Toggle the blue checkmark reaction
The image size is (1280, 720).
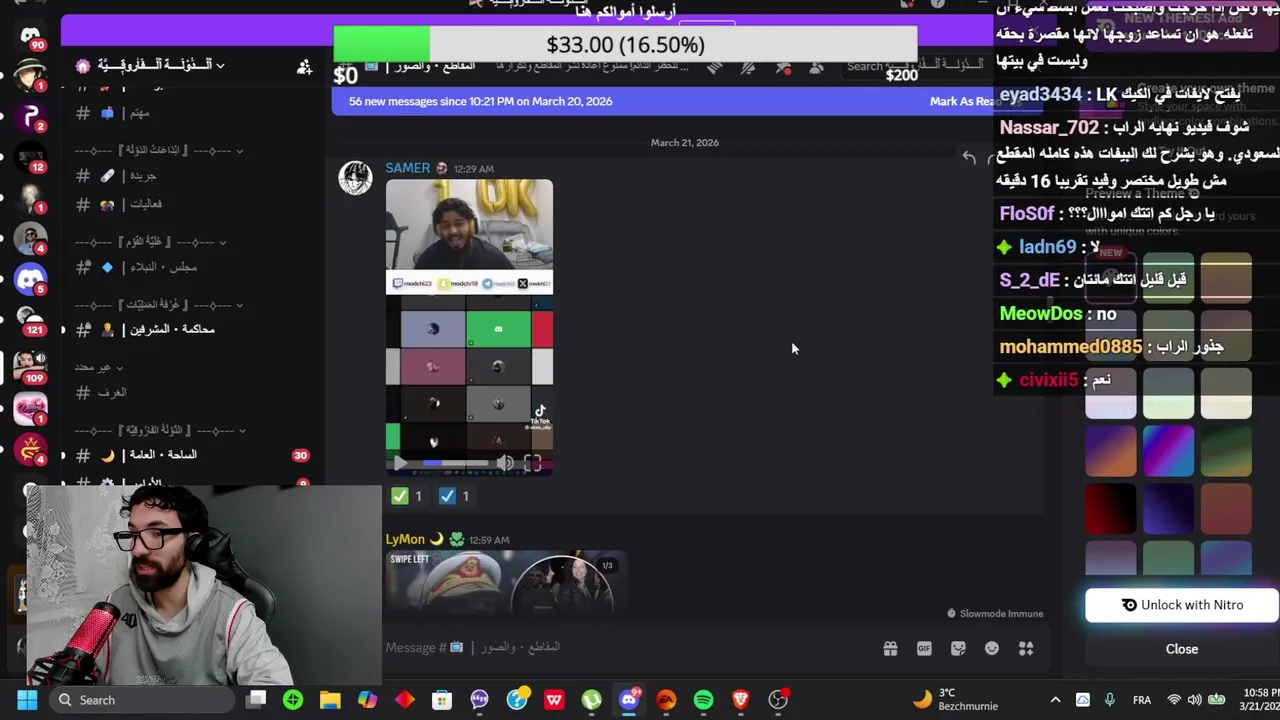[455, 496]
